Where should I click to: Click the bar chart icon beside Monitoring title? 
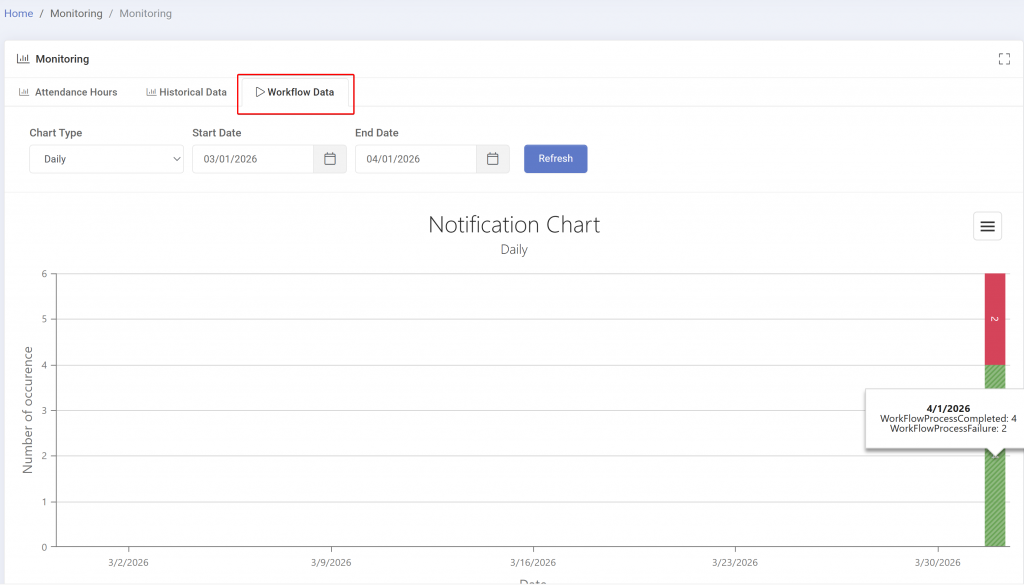[23, 59]
